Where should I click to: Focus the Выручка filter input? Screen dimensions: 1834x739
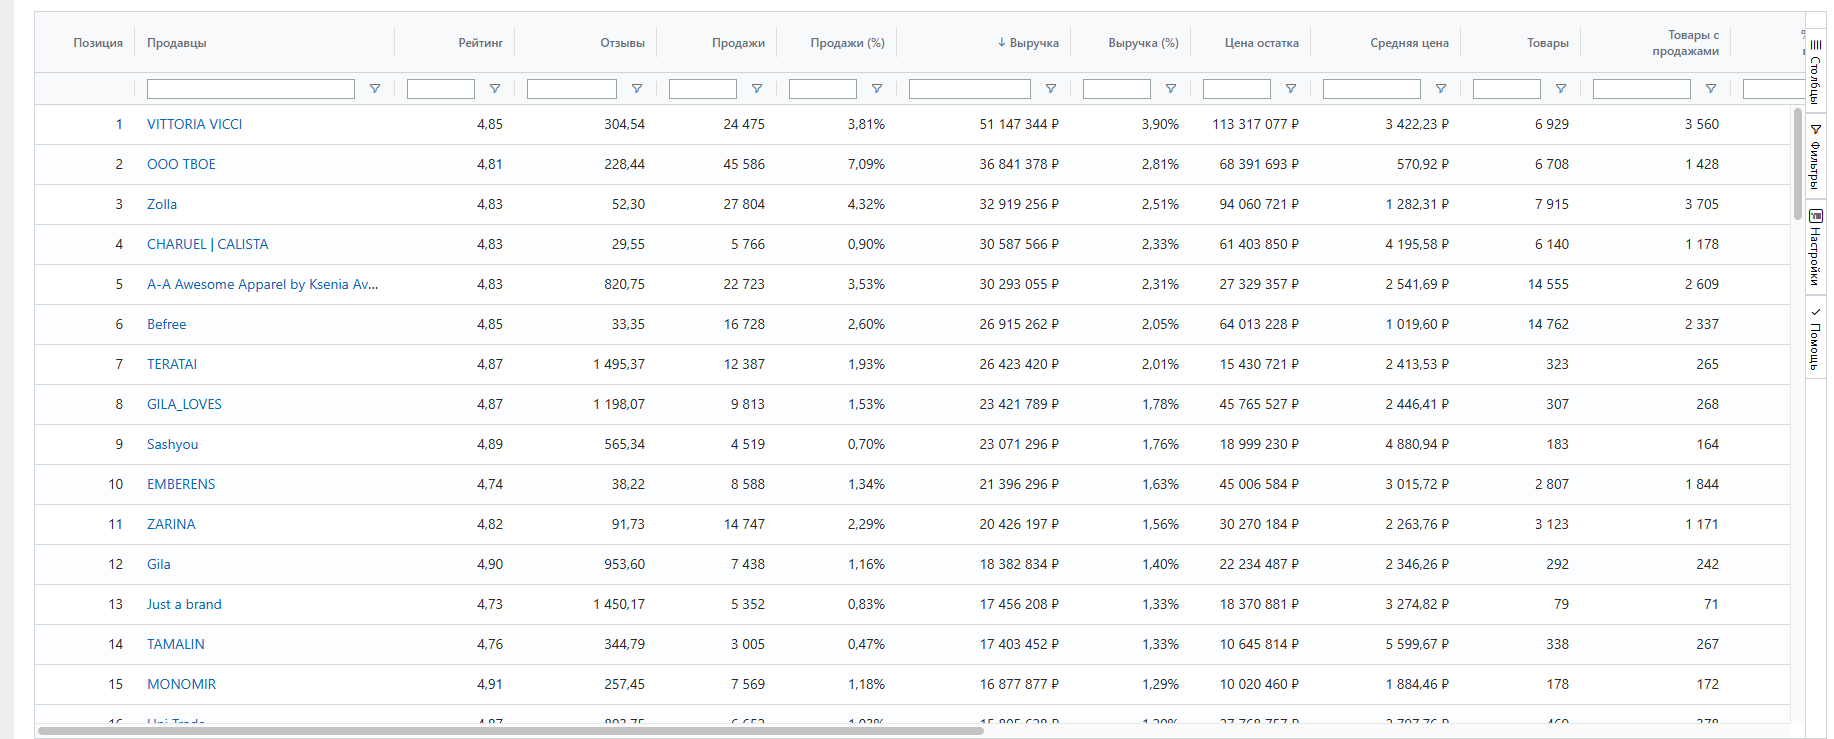[970, 89]
